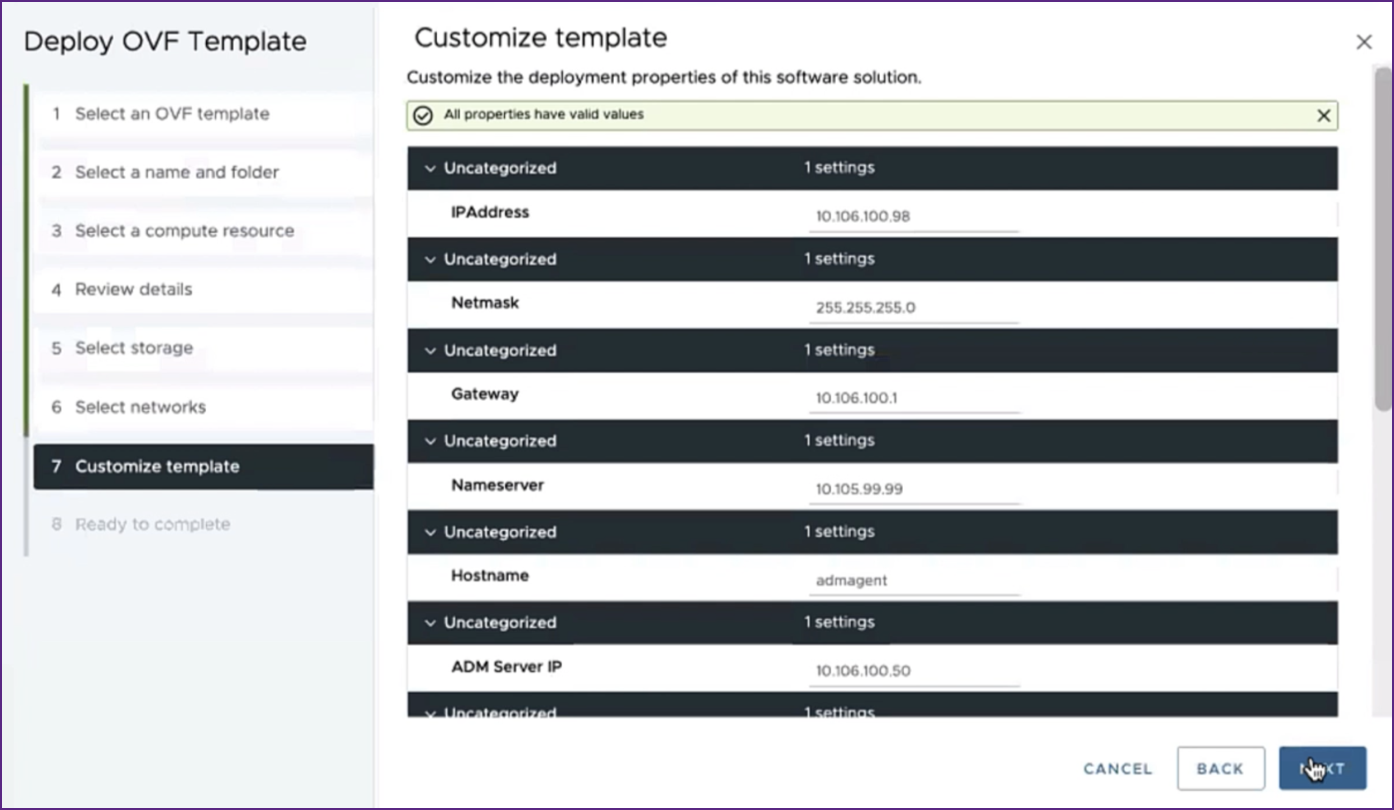Collapse the Uncategorized section above Gateway

click(431, 351)
